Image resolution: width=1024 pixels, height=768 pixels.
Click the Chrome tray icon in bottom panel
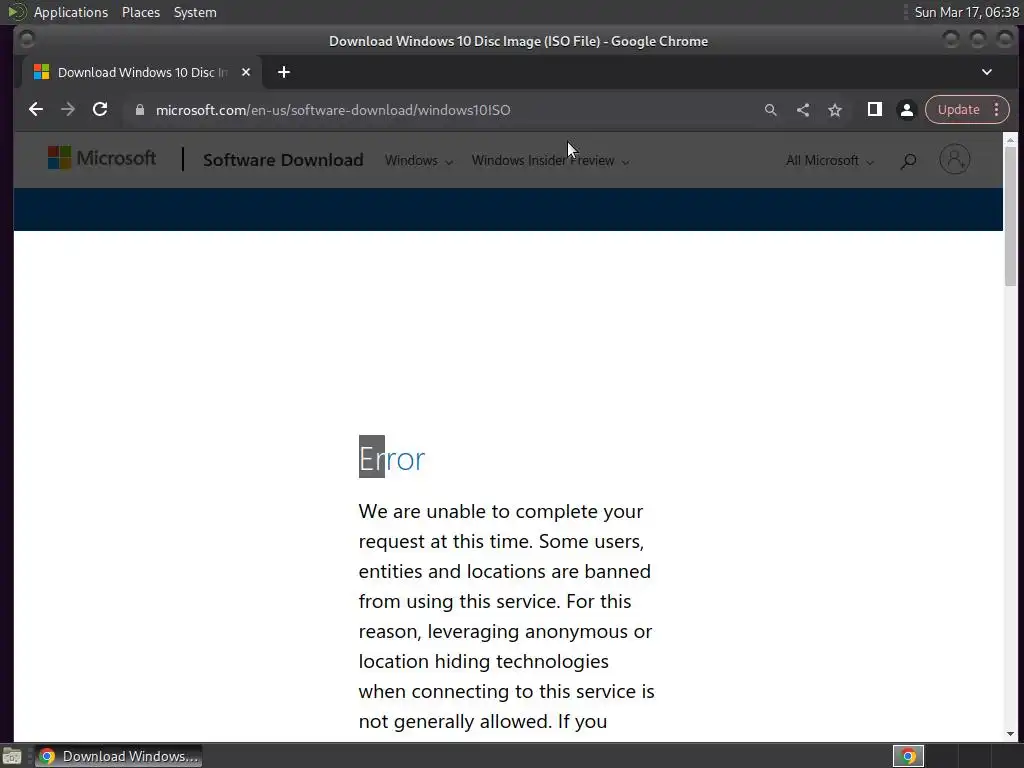tap(908, 756)
